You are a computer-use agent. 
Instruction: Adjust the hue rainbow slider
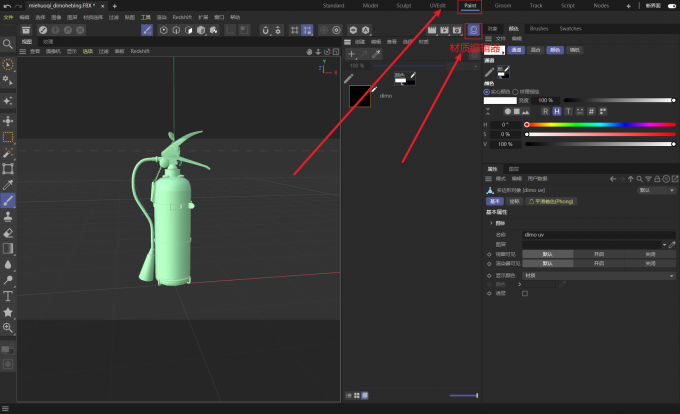(x=601, y=125)
